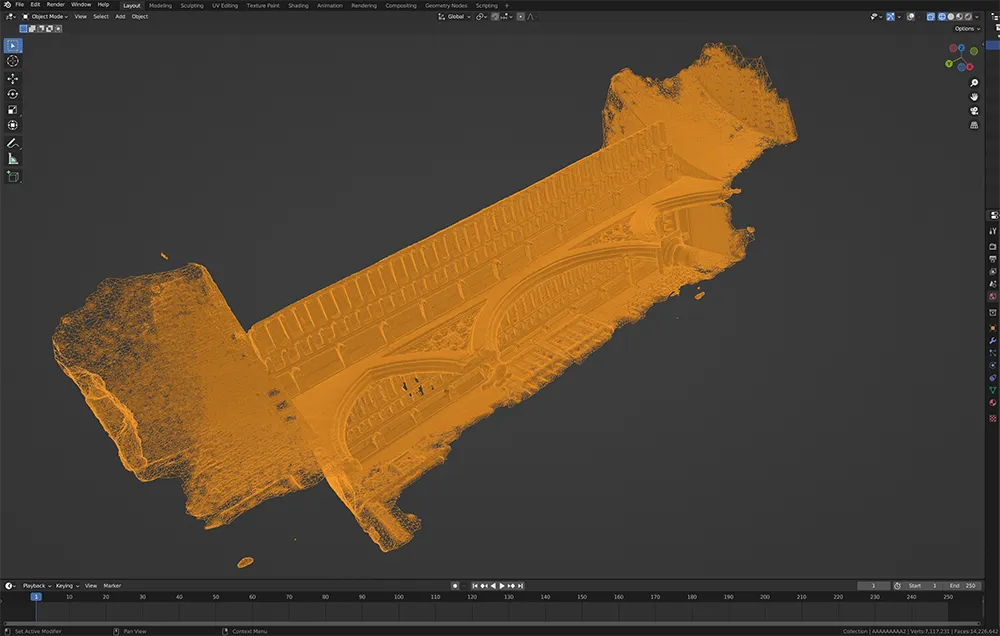
Task: Expand the Options dropdown in viewport
Action: point(966,28)
